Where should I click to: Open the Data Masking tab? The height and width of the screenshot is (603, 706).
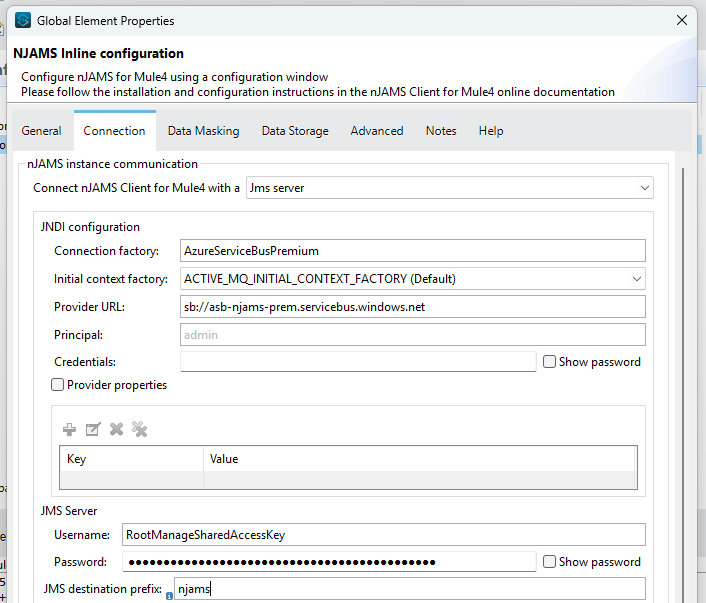point(204,131)
